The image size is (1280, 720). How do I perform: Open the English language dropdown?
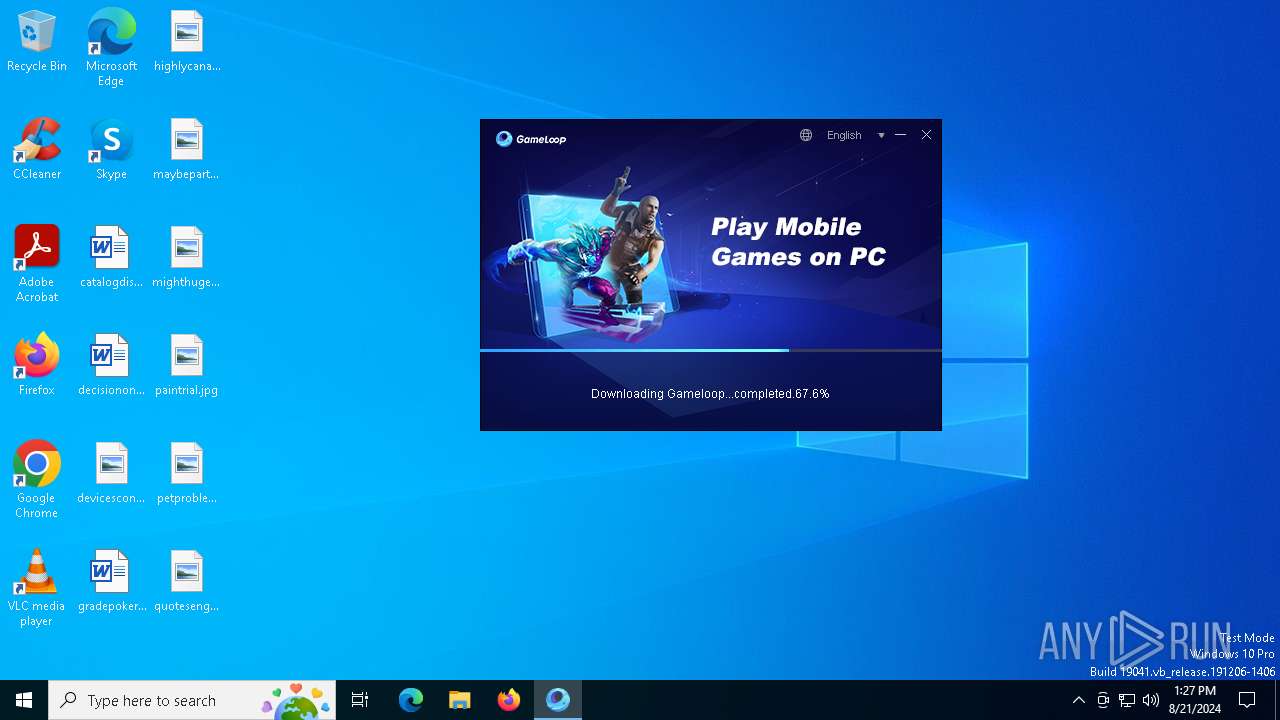pos(855,135)
